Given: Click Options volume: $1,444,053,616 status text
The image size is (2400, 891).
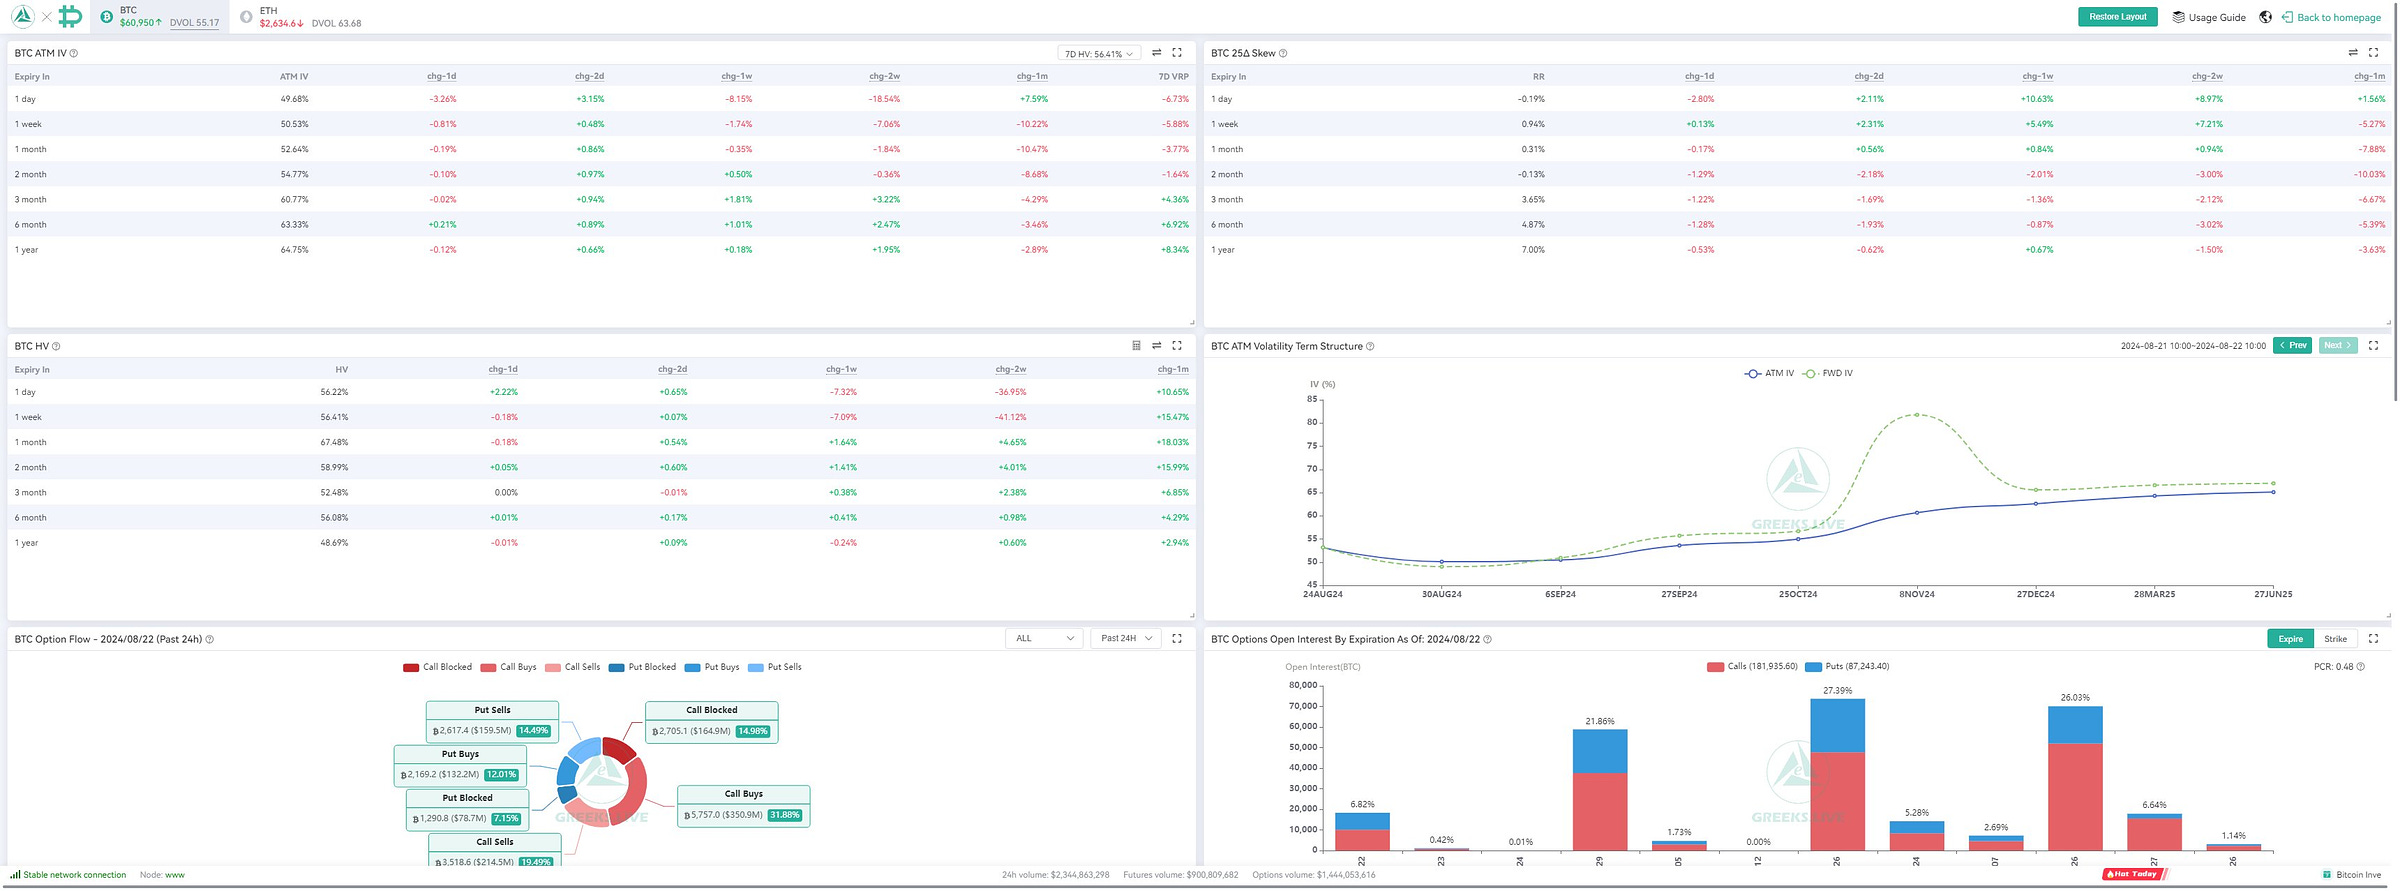Looking at the screenshot, I should coord(1313,875).
